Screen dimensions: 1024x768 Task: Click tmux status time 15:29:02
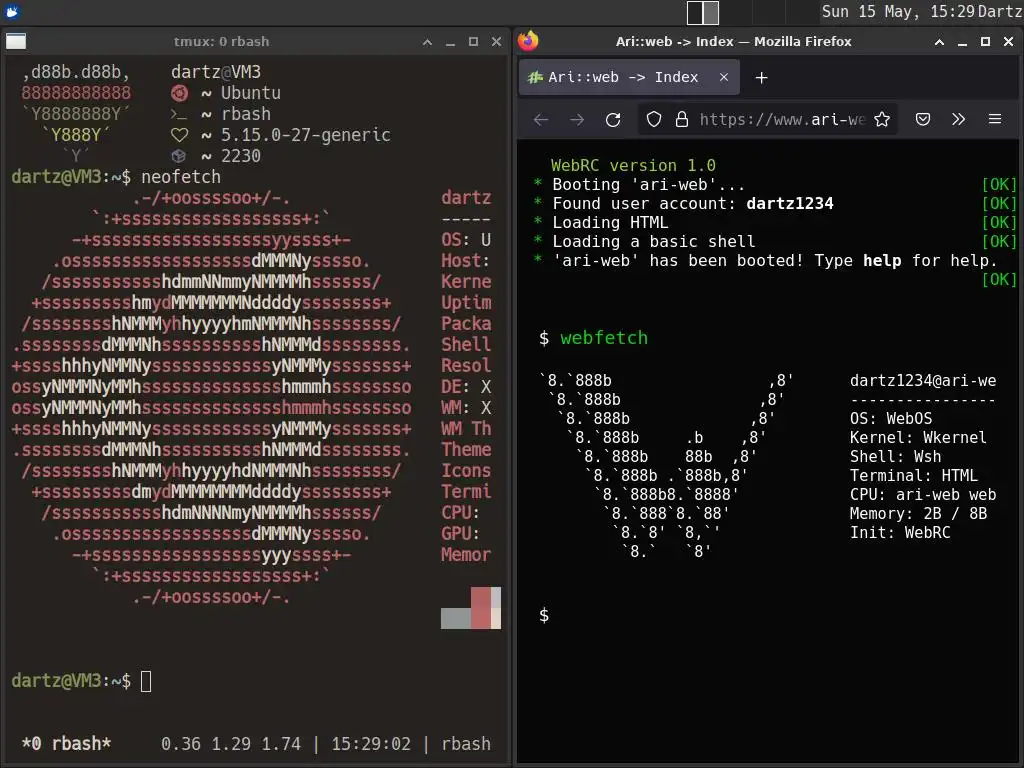click(371, 744)
